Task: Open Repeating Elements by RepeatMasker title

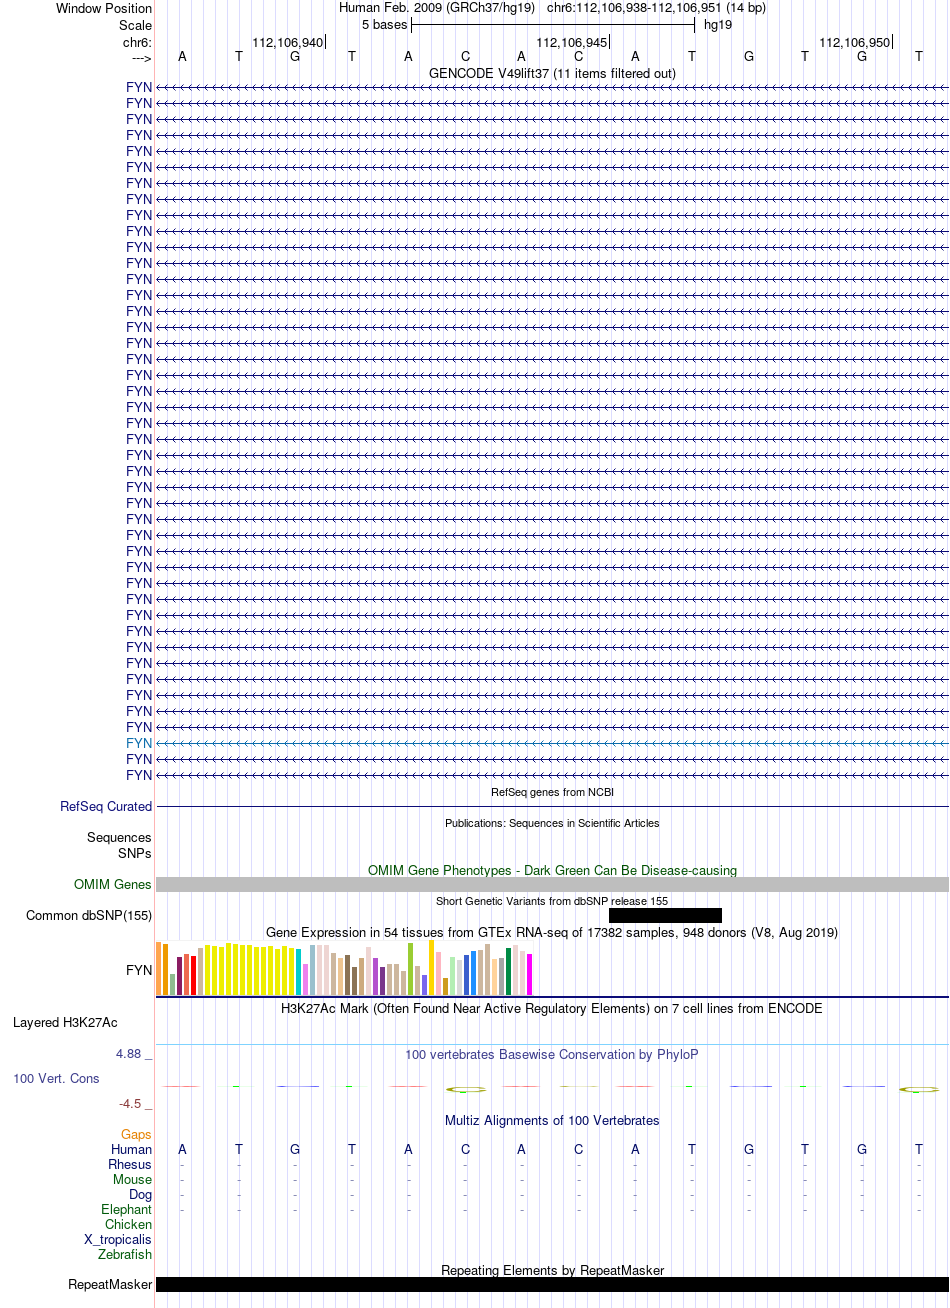Action: coord(552,1270)
